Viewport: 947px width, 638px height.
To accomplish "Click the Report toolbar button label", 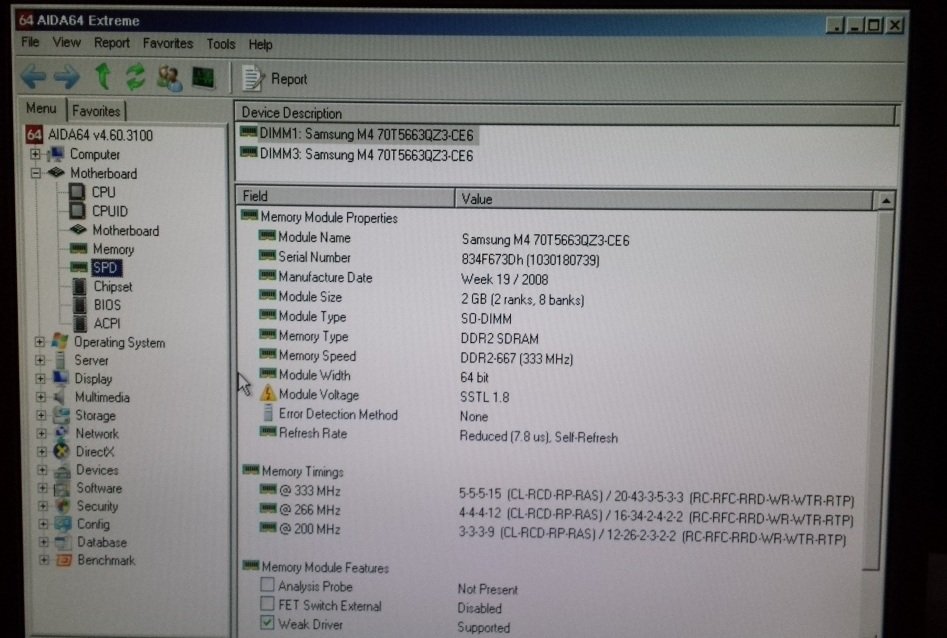I will click(x=289, y=79).
